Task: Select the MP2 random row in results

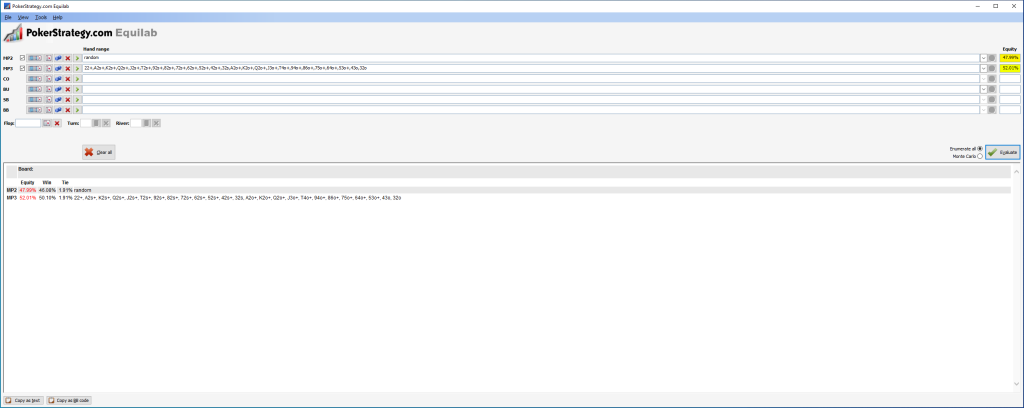Action: click(508, 190)
